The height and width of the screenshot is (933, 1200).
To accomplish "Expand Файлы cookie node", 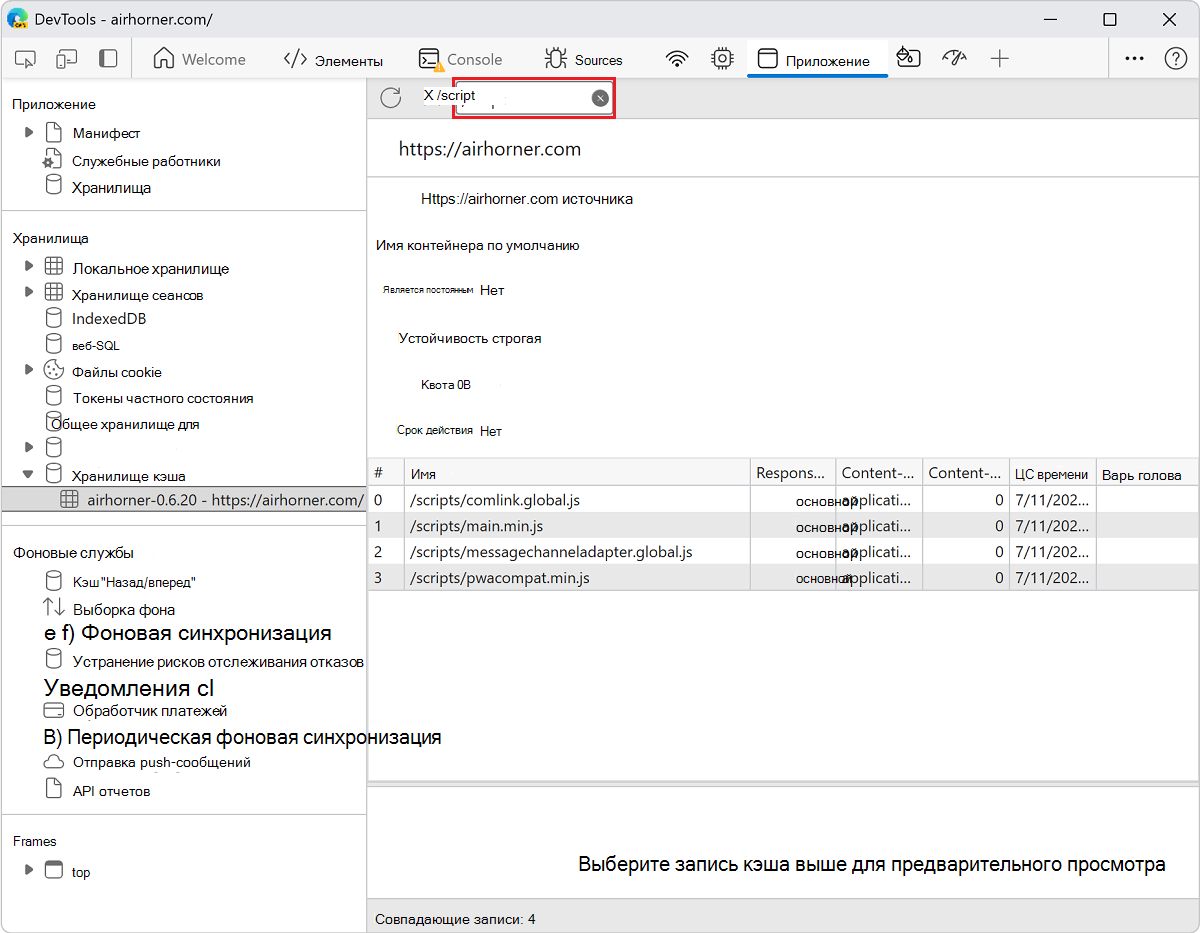I will pos(28,370).
